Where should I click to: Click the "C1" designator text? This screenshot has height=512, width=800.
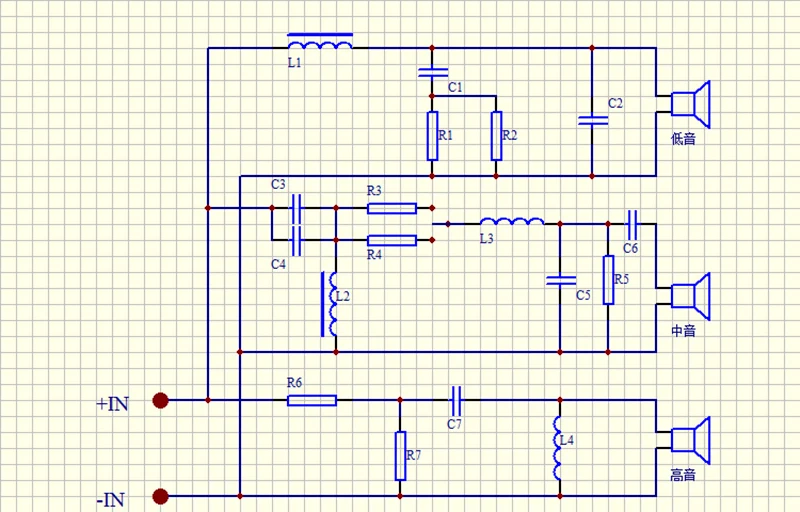(x=455, y=88)
